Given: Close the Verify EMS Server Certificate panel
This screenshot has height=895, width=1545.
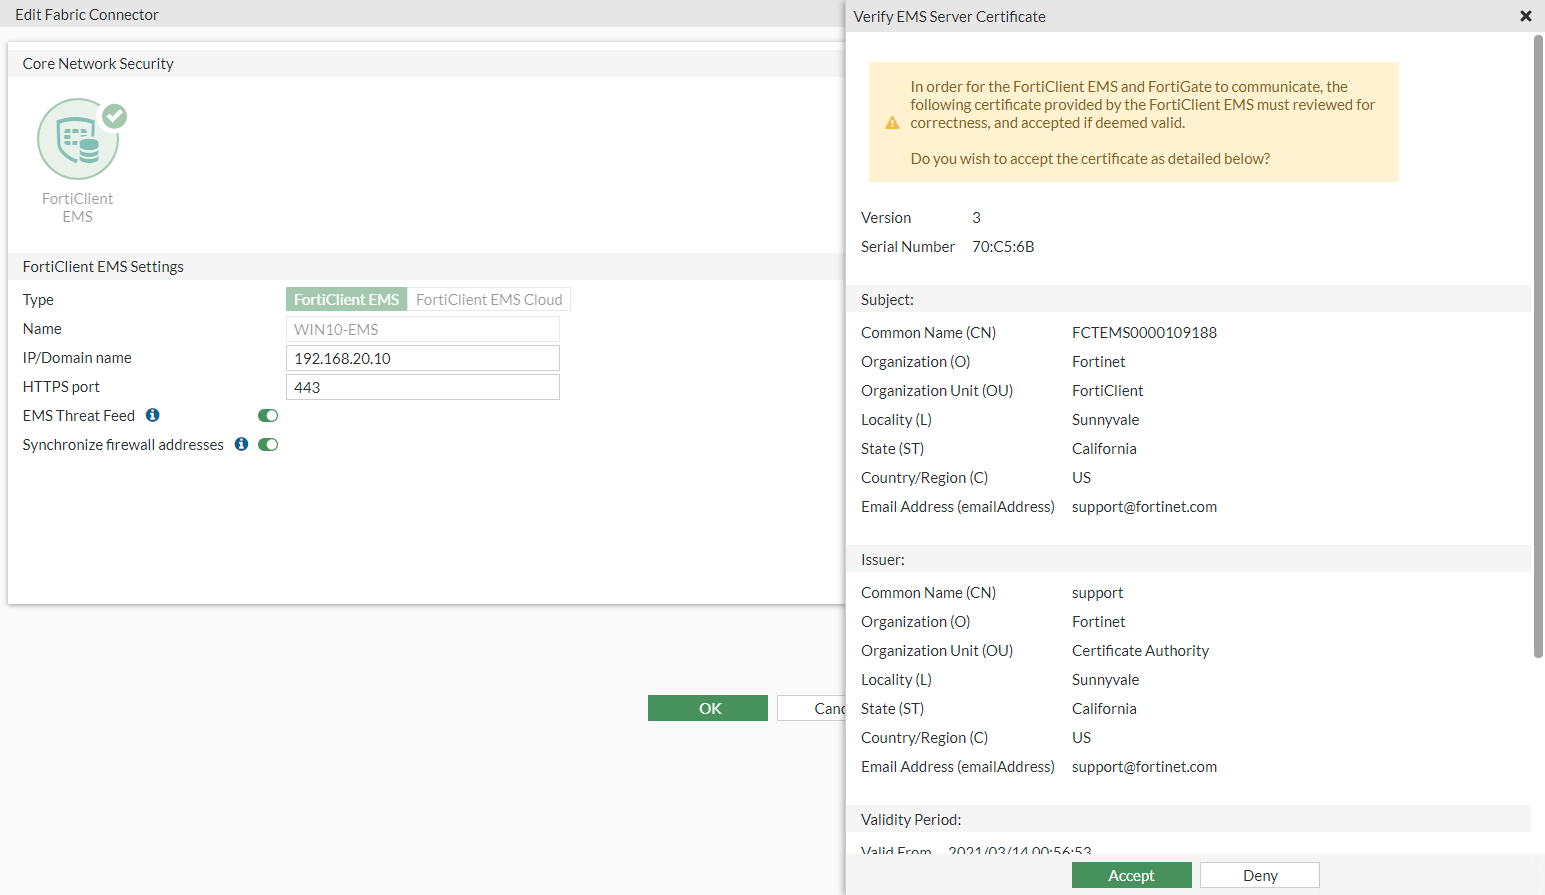Looking at the screenshot, I should point(1526,16).
